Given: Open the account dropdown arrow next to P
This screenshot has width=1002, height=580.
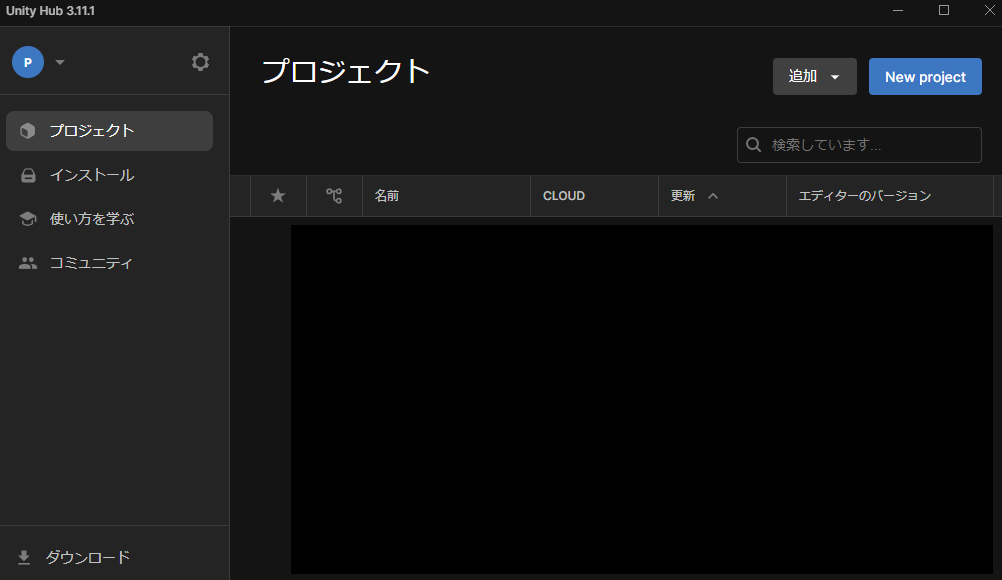Looking at the screenshot, I should coord(58,61).
